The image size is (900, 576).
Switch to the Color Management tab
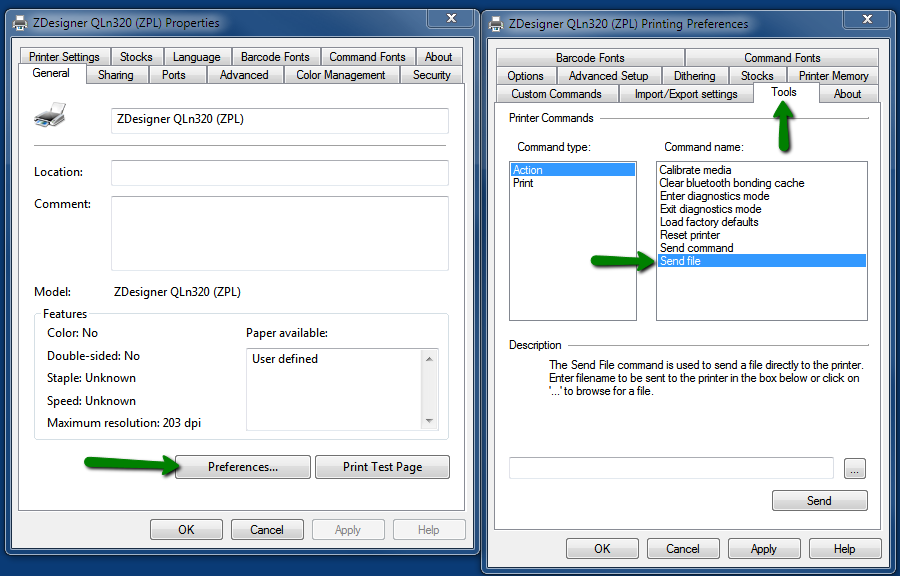point(341,73)
